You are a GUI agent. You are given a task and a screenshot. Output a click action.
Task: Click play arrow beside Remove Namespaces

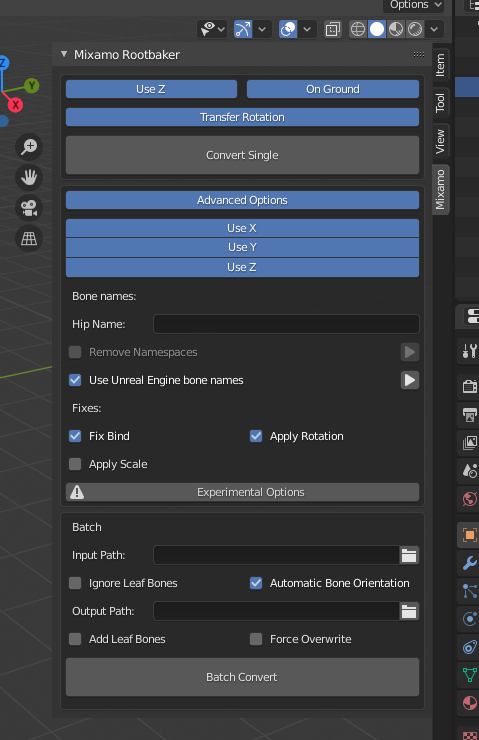pos(410,352)
